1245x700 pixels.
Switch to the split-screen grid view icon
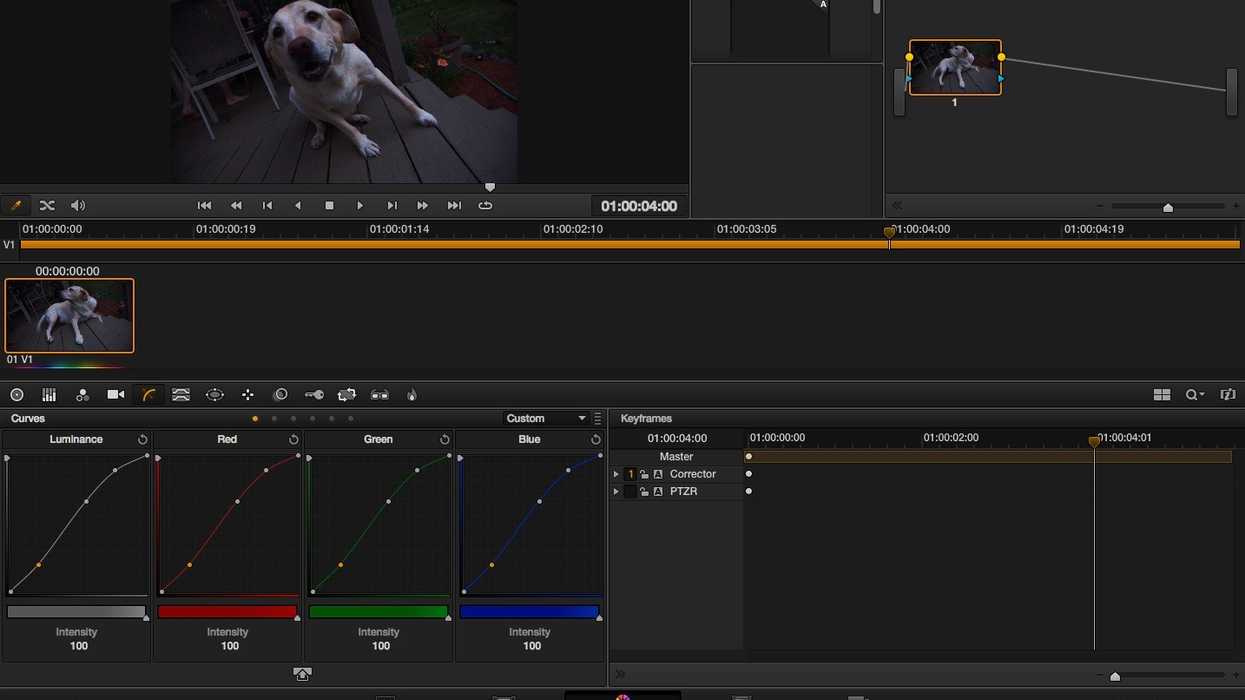pos(1162,395)
